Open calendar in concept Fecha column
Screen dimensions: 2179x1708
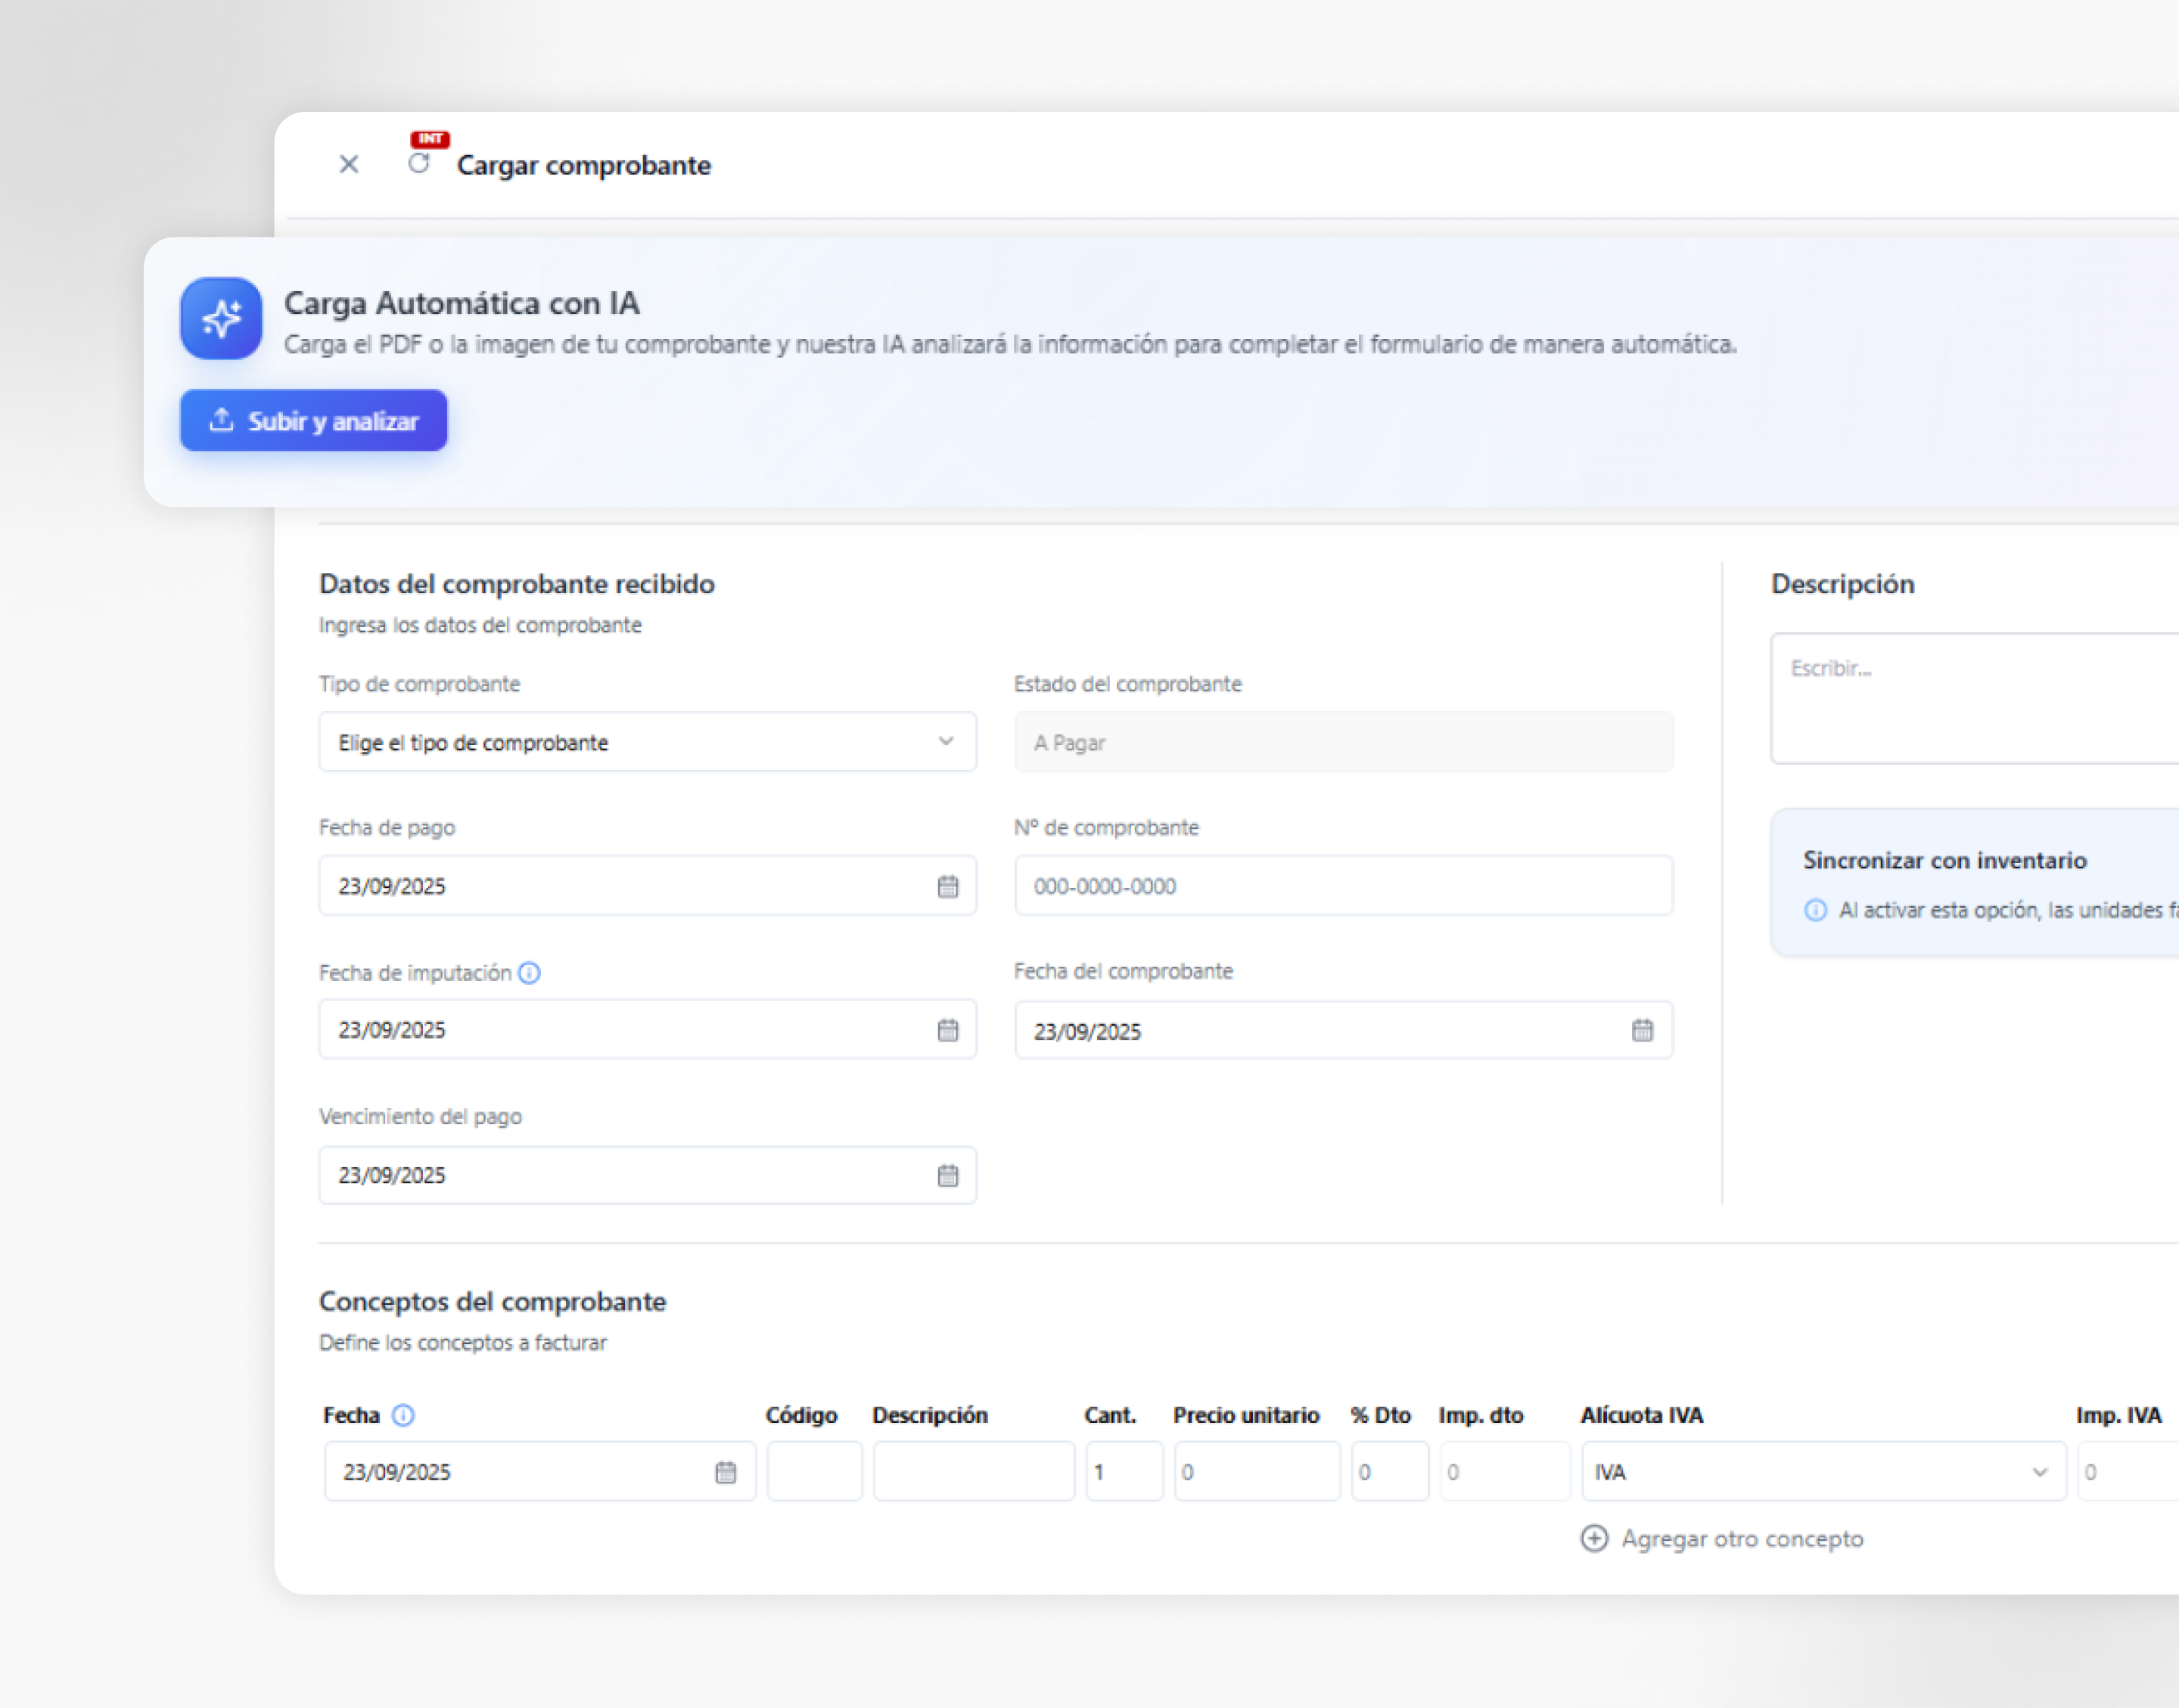[725, 1472]
